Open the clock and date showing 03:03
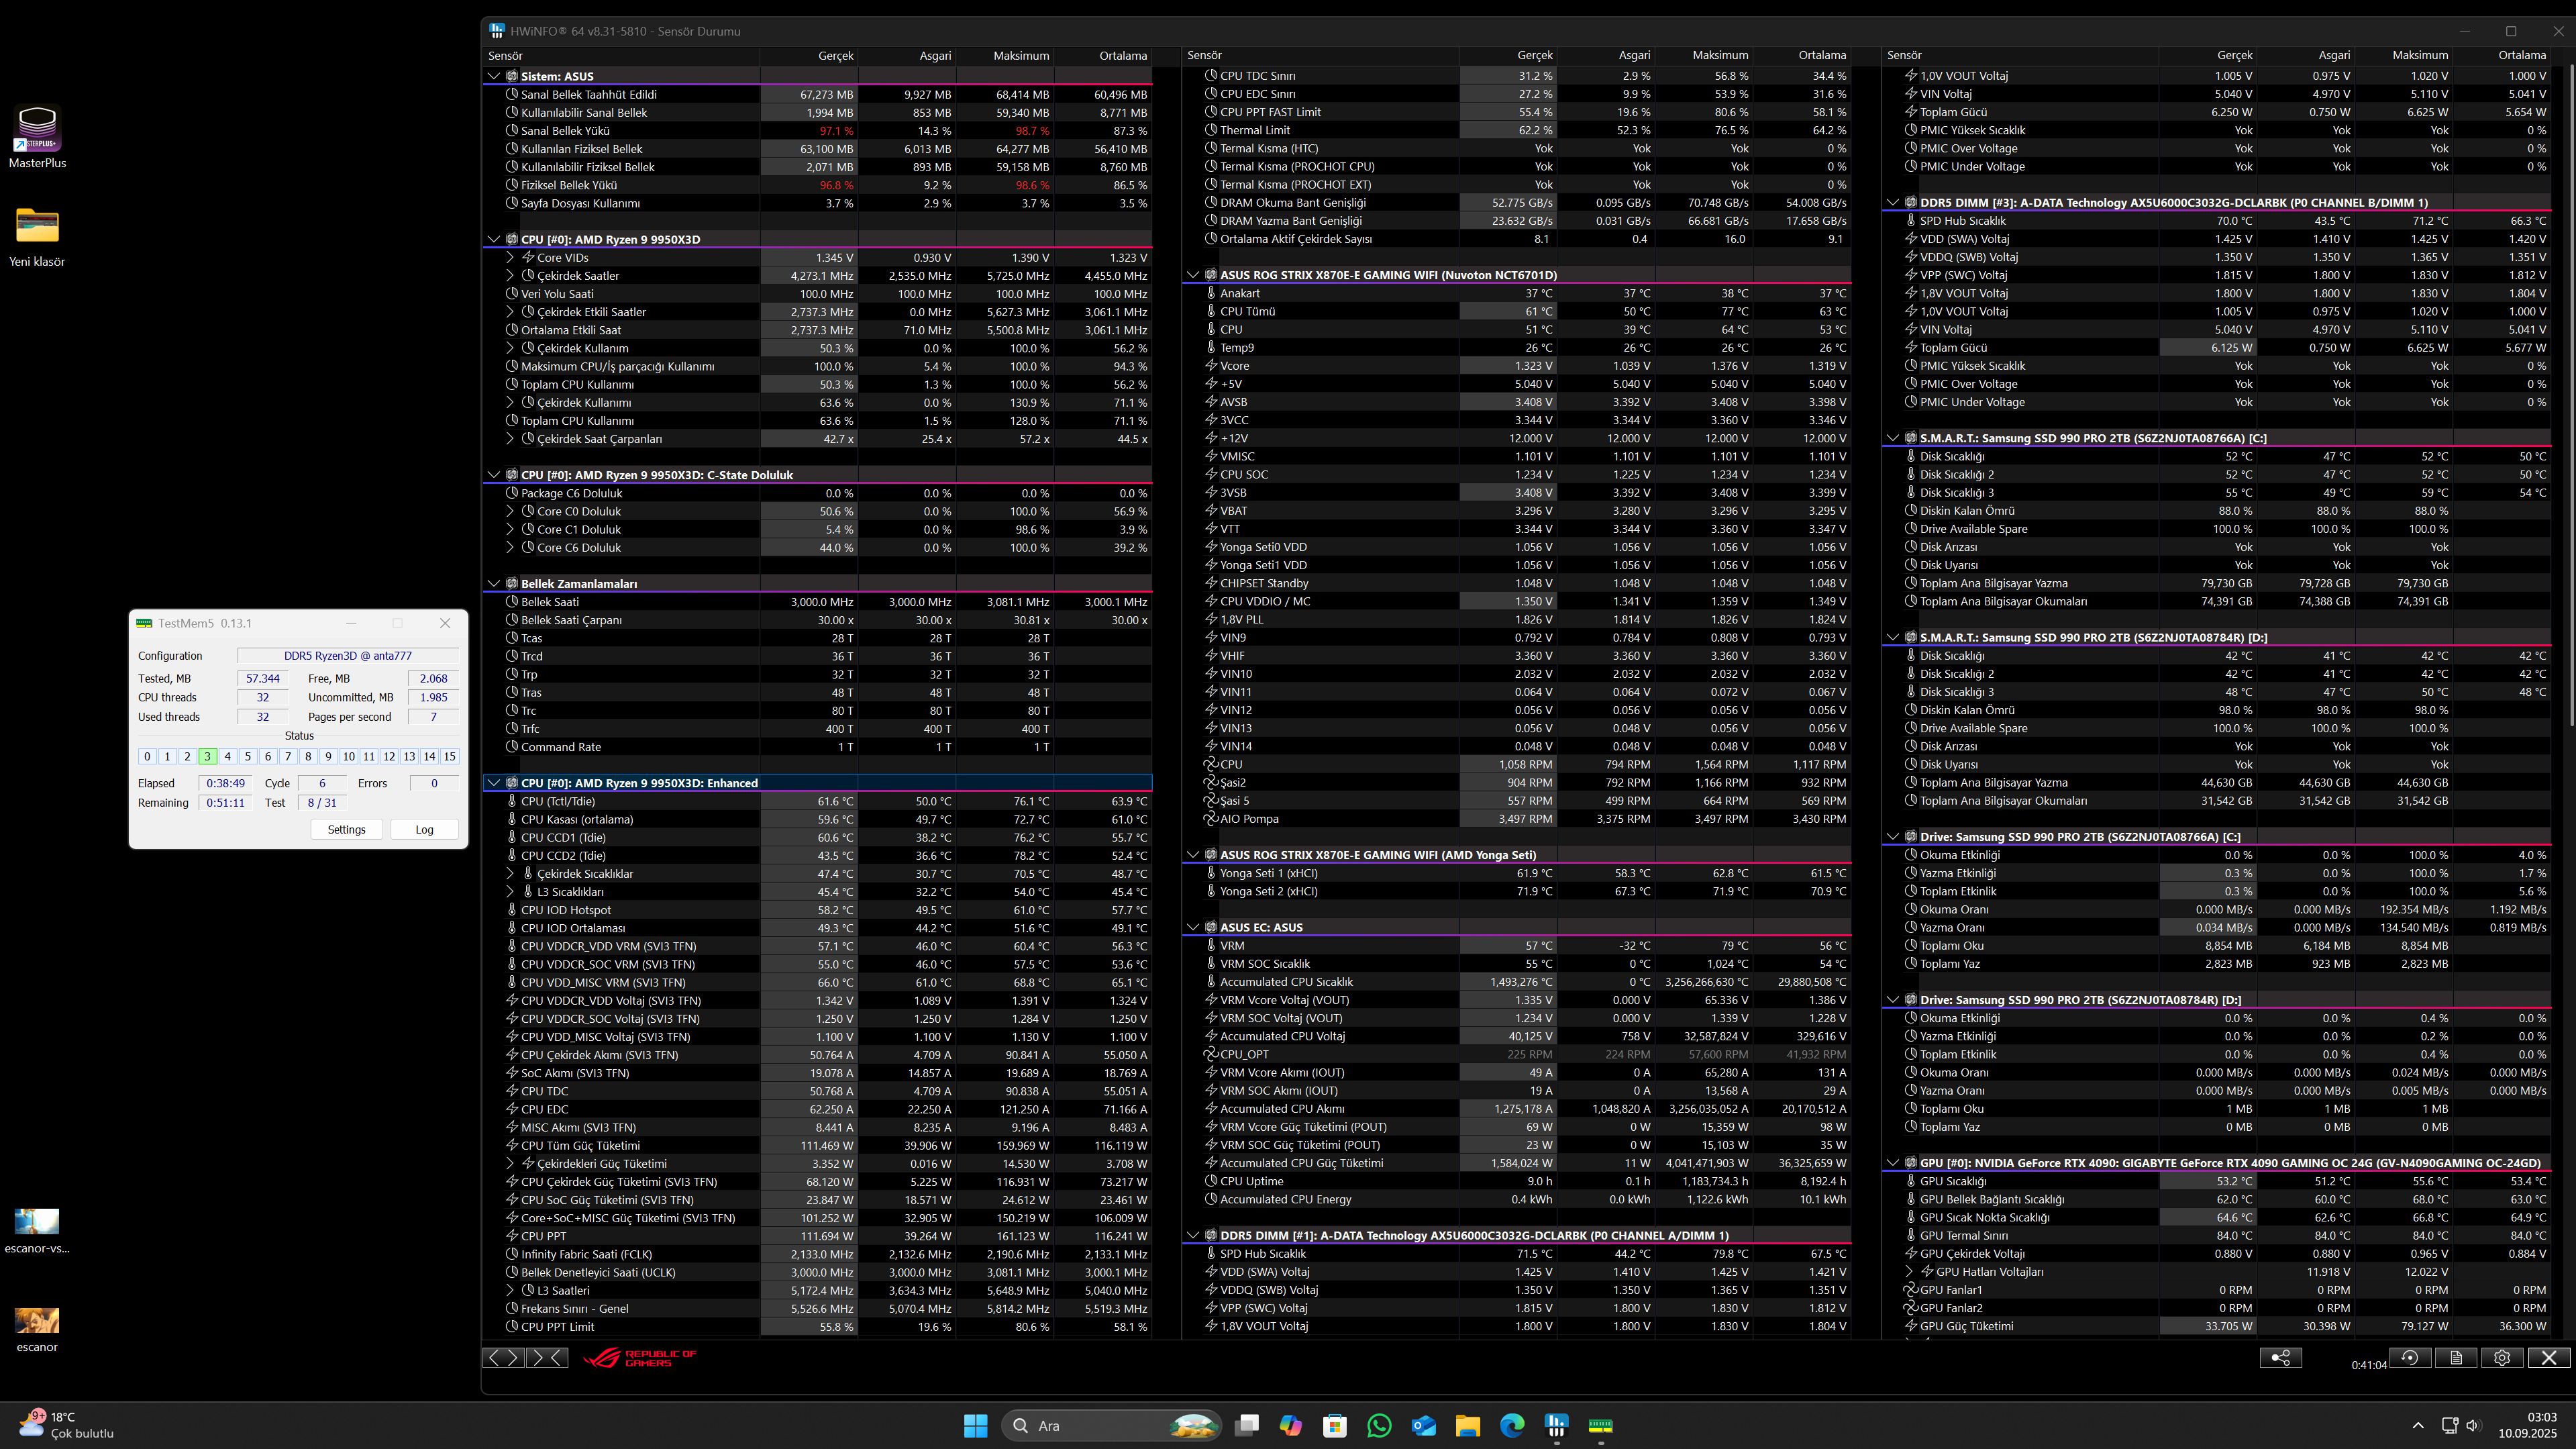The height and width of the screenshot is (1449, 2576). click(x=2527, y=1425)
